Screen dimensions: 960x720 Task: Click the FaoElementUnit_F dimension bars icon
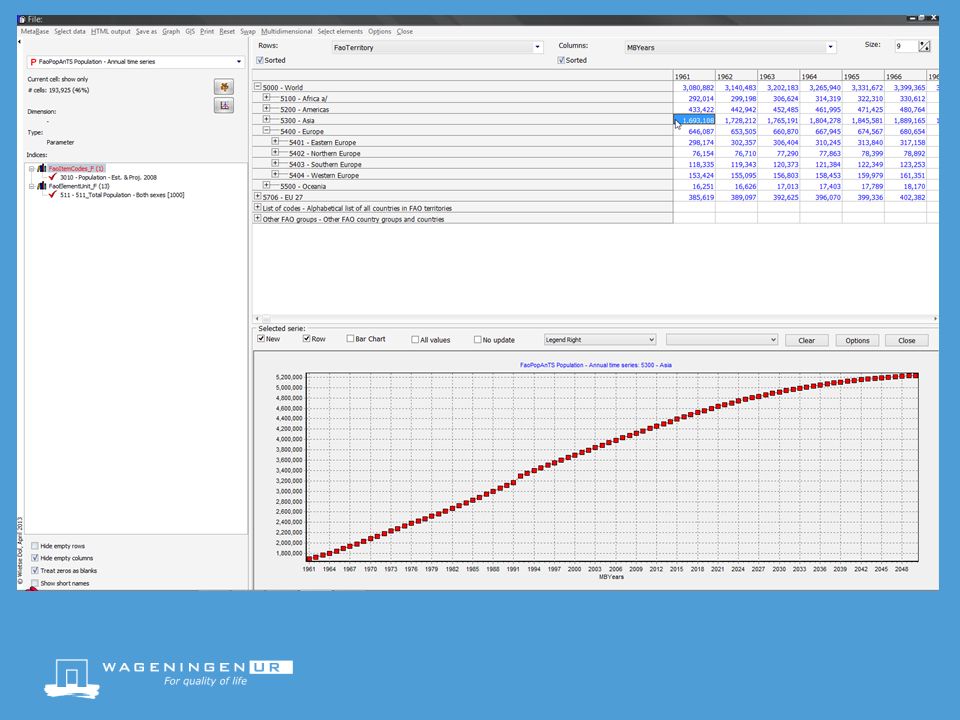(42, 186)
